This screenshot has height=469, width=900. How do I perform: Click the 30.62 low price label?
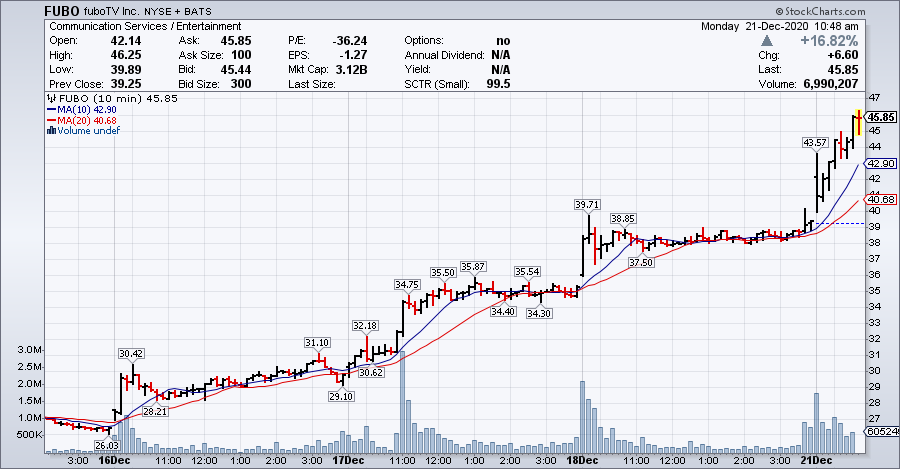371,372
